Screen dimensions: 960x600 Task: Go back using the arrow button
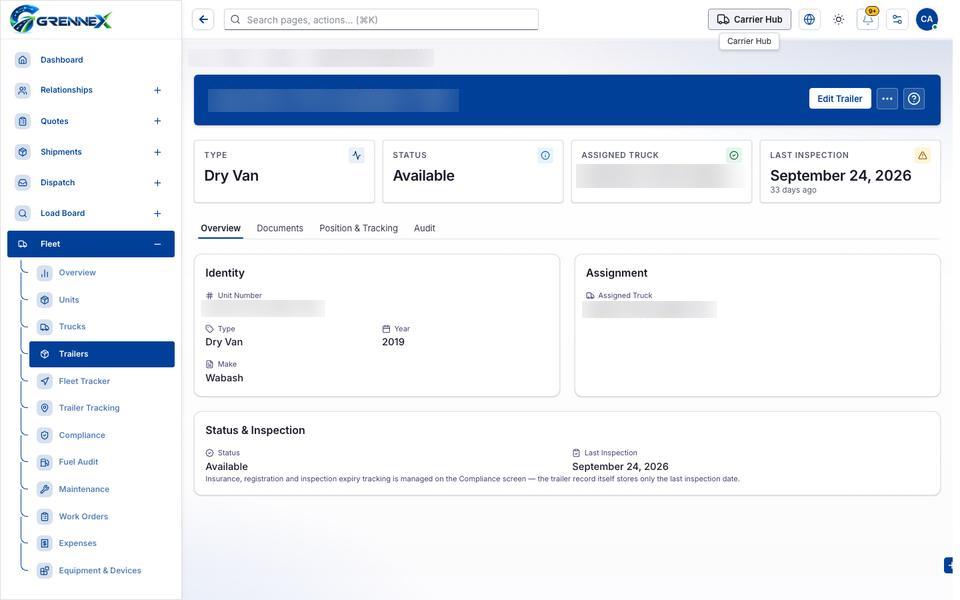coord(203,20)
